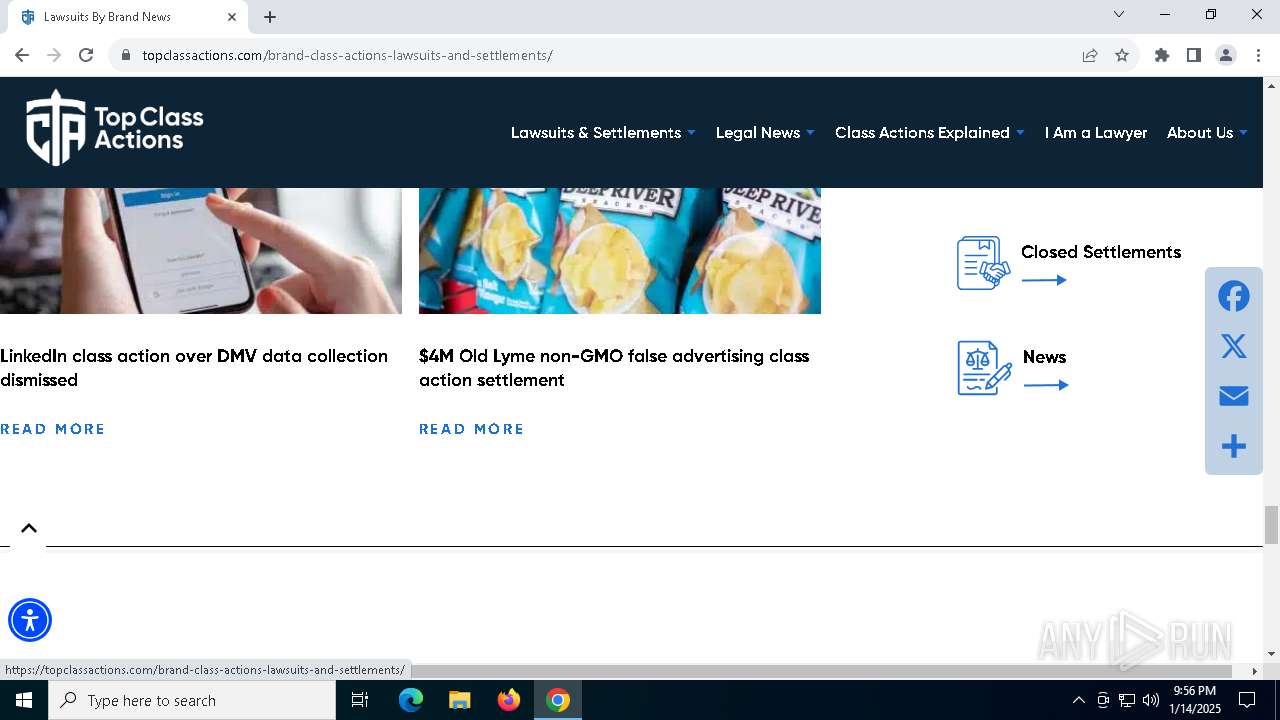The width and height of the screenshot is (1280, 720).
Task: Open browser Extensions puzzle icon
Action: 1162,55
